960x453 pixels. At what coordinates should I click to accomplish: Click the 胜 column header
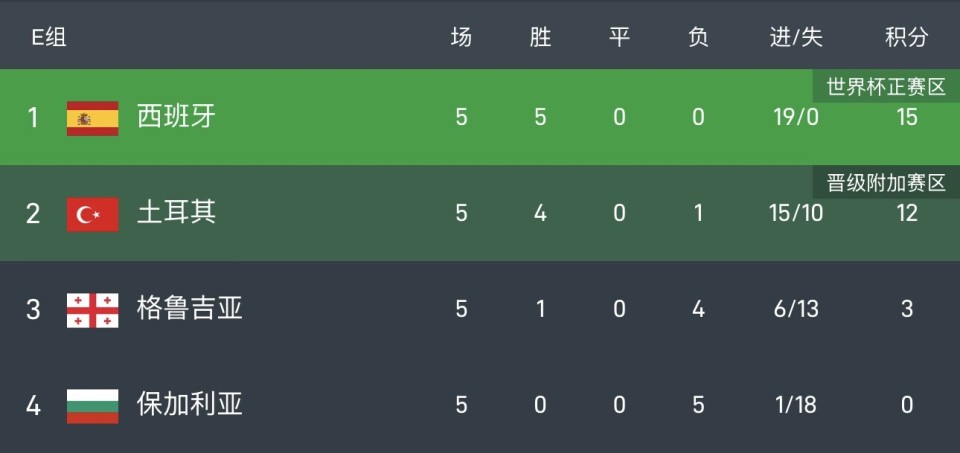pyautogui.click(x=540, y=38)
